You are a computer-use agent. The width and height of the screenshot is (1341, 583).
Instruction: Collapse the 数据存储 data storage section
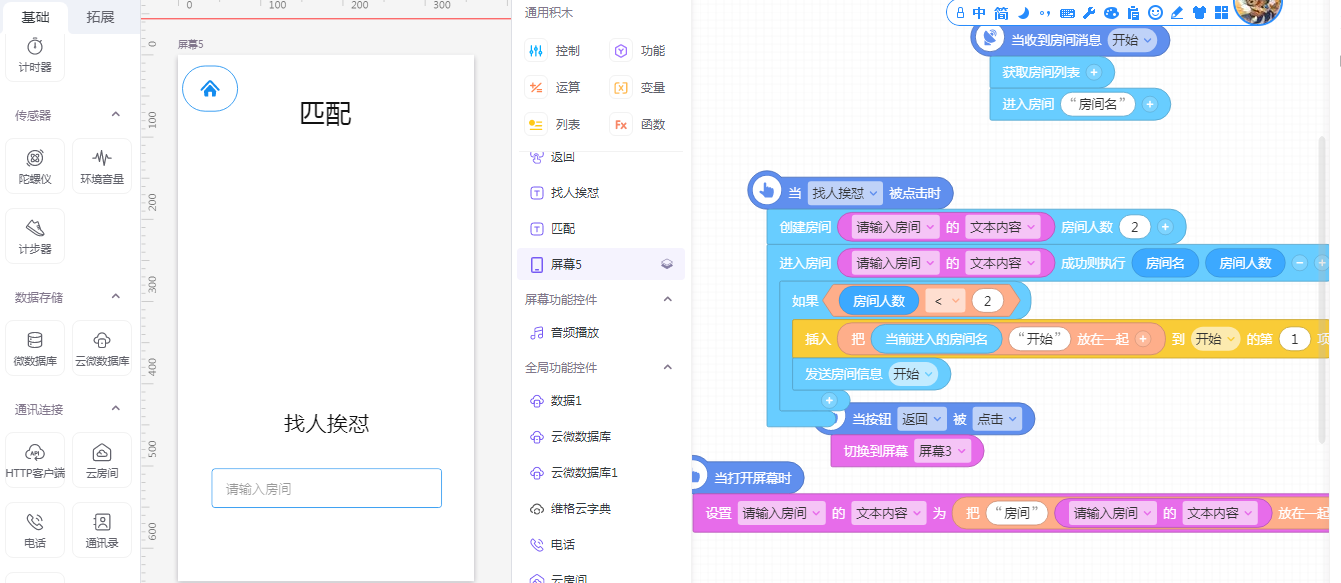click(x=115, y=297)
